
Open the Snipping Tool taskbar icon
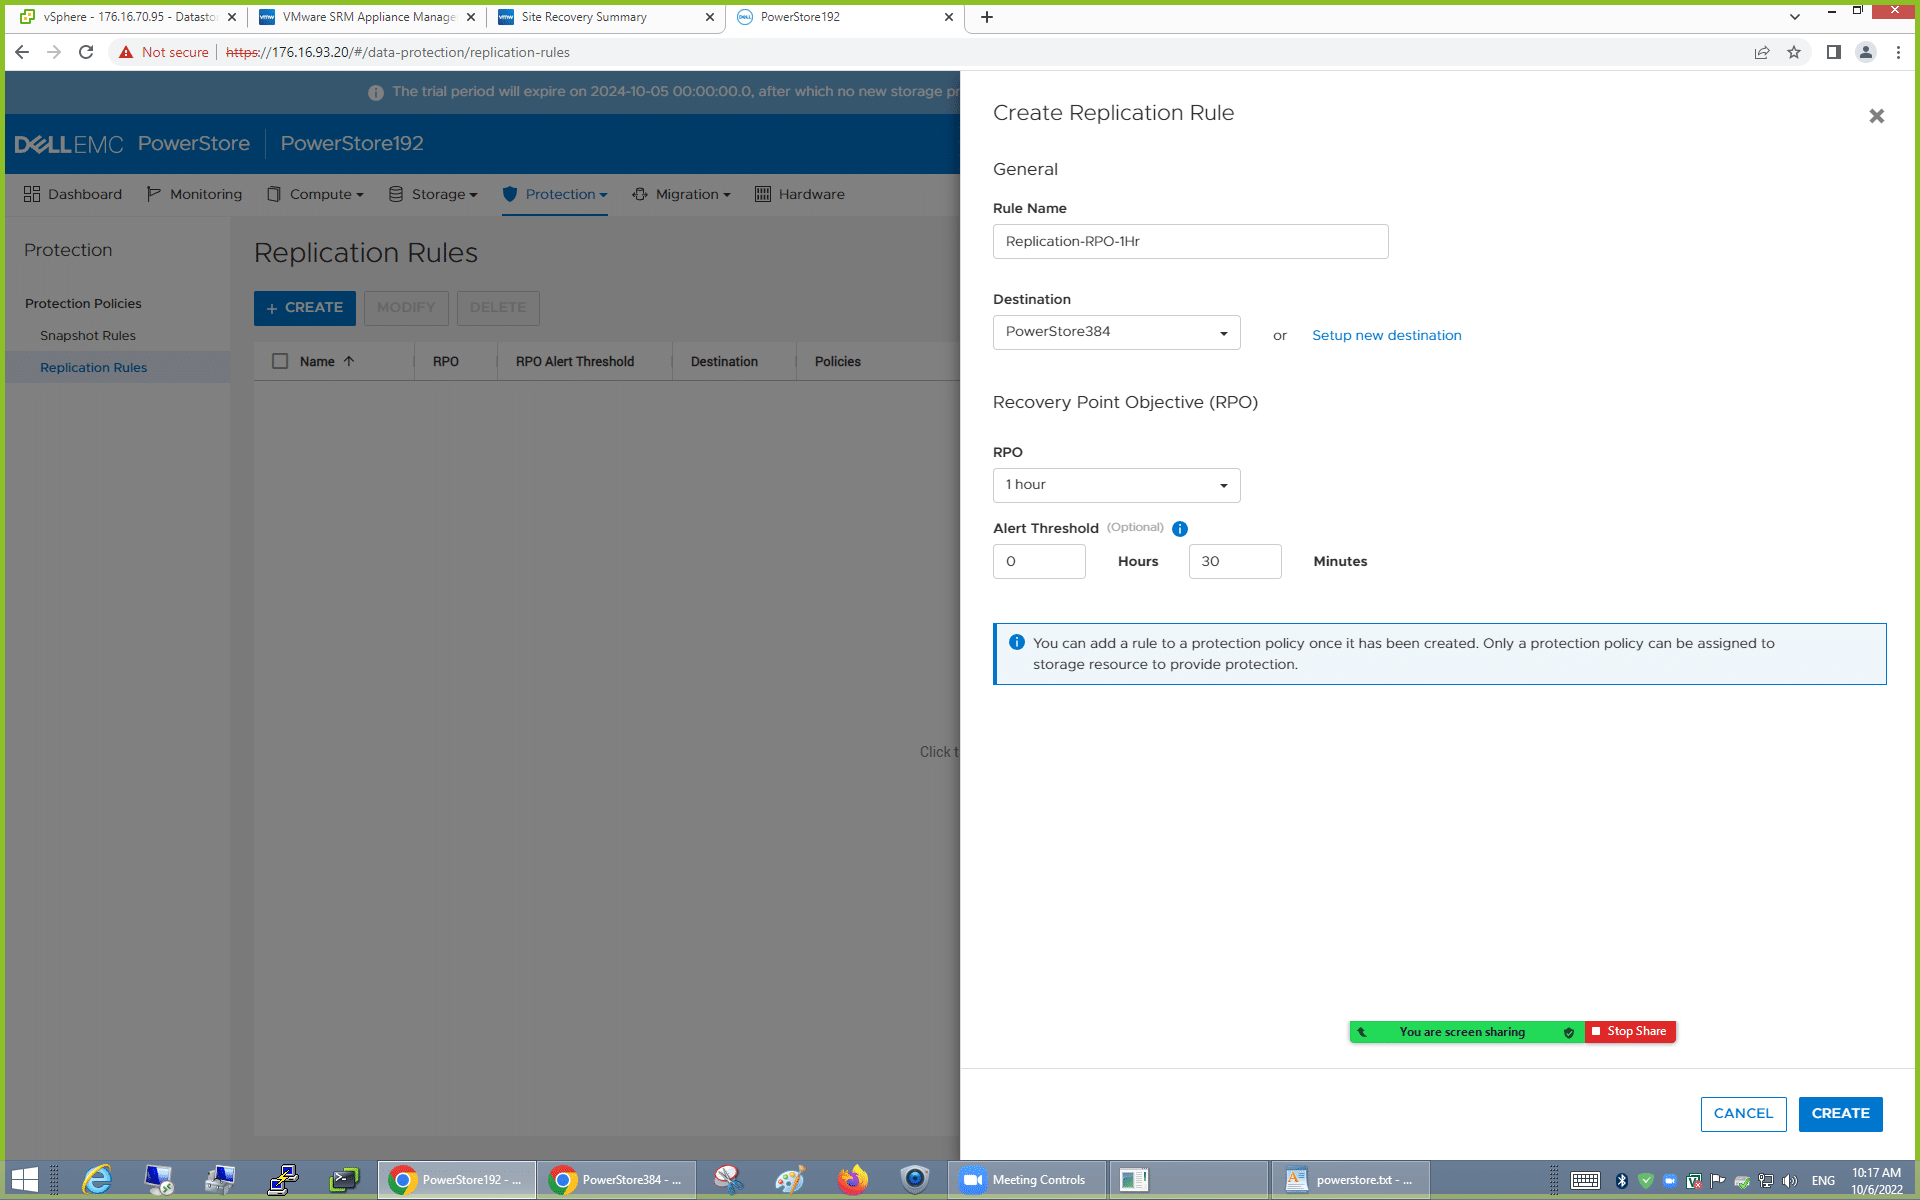pos(728,1180)
